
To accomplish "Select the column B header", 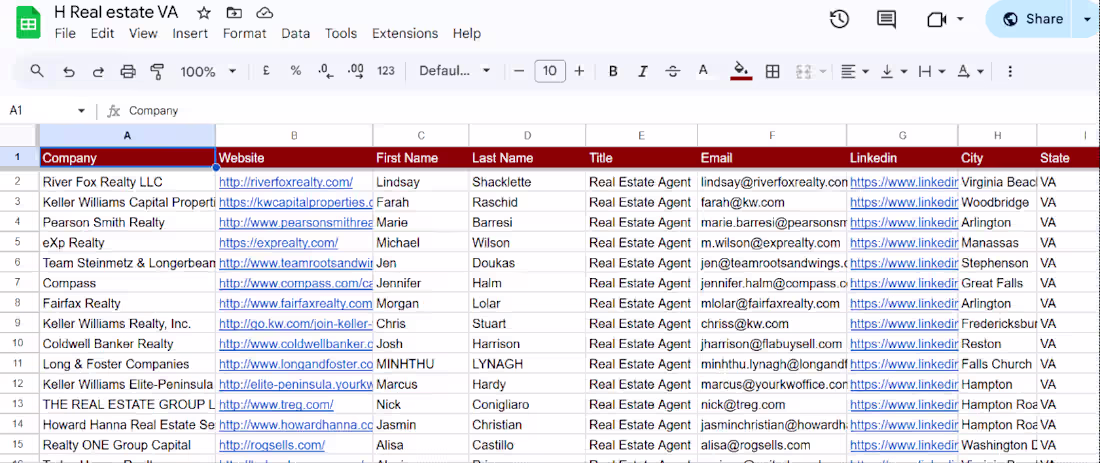I will click(x=294, y=135).
